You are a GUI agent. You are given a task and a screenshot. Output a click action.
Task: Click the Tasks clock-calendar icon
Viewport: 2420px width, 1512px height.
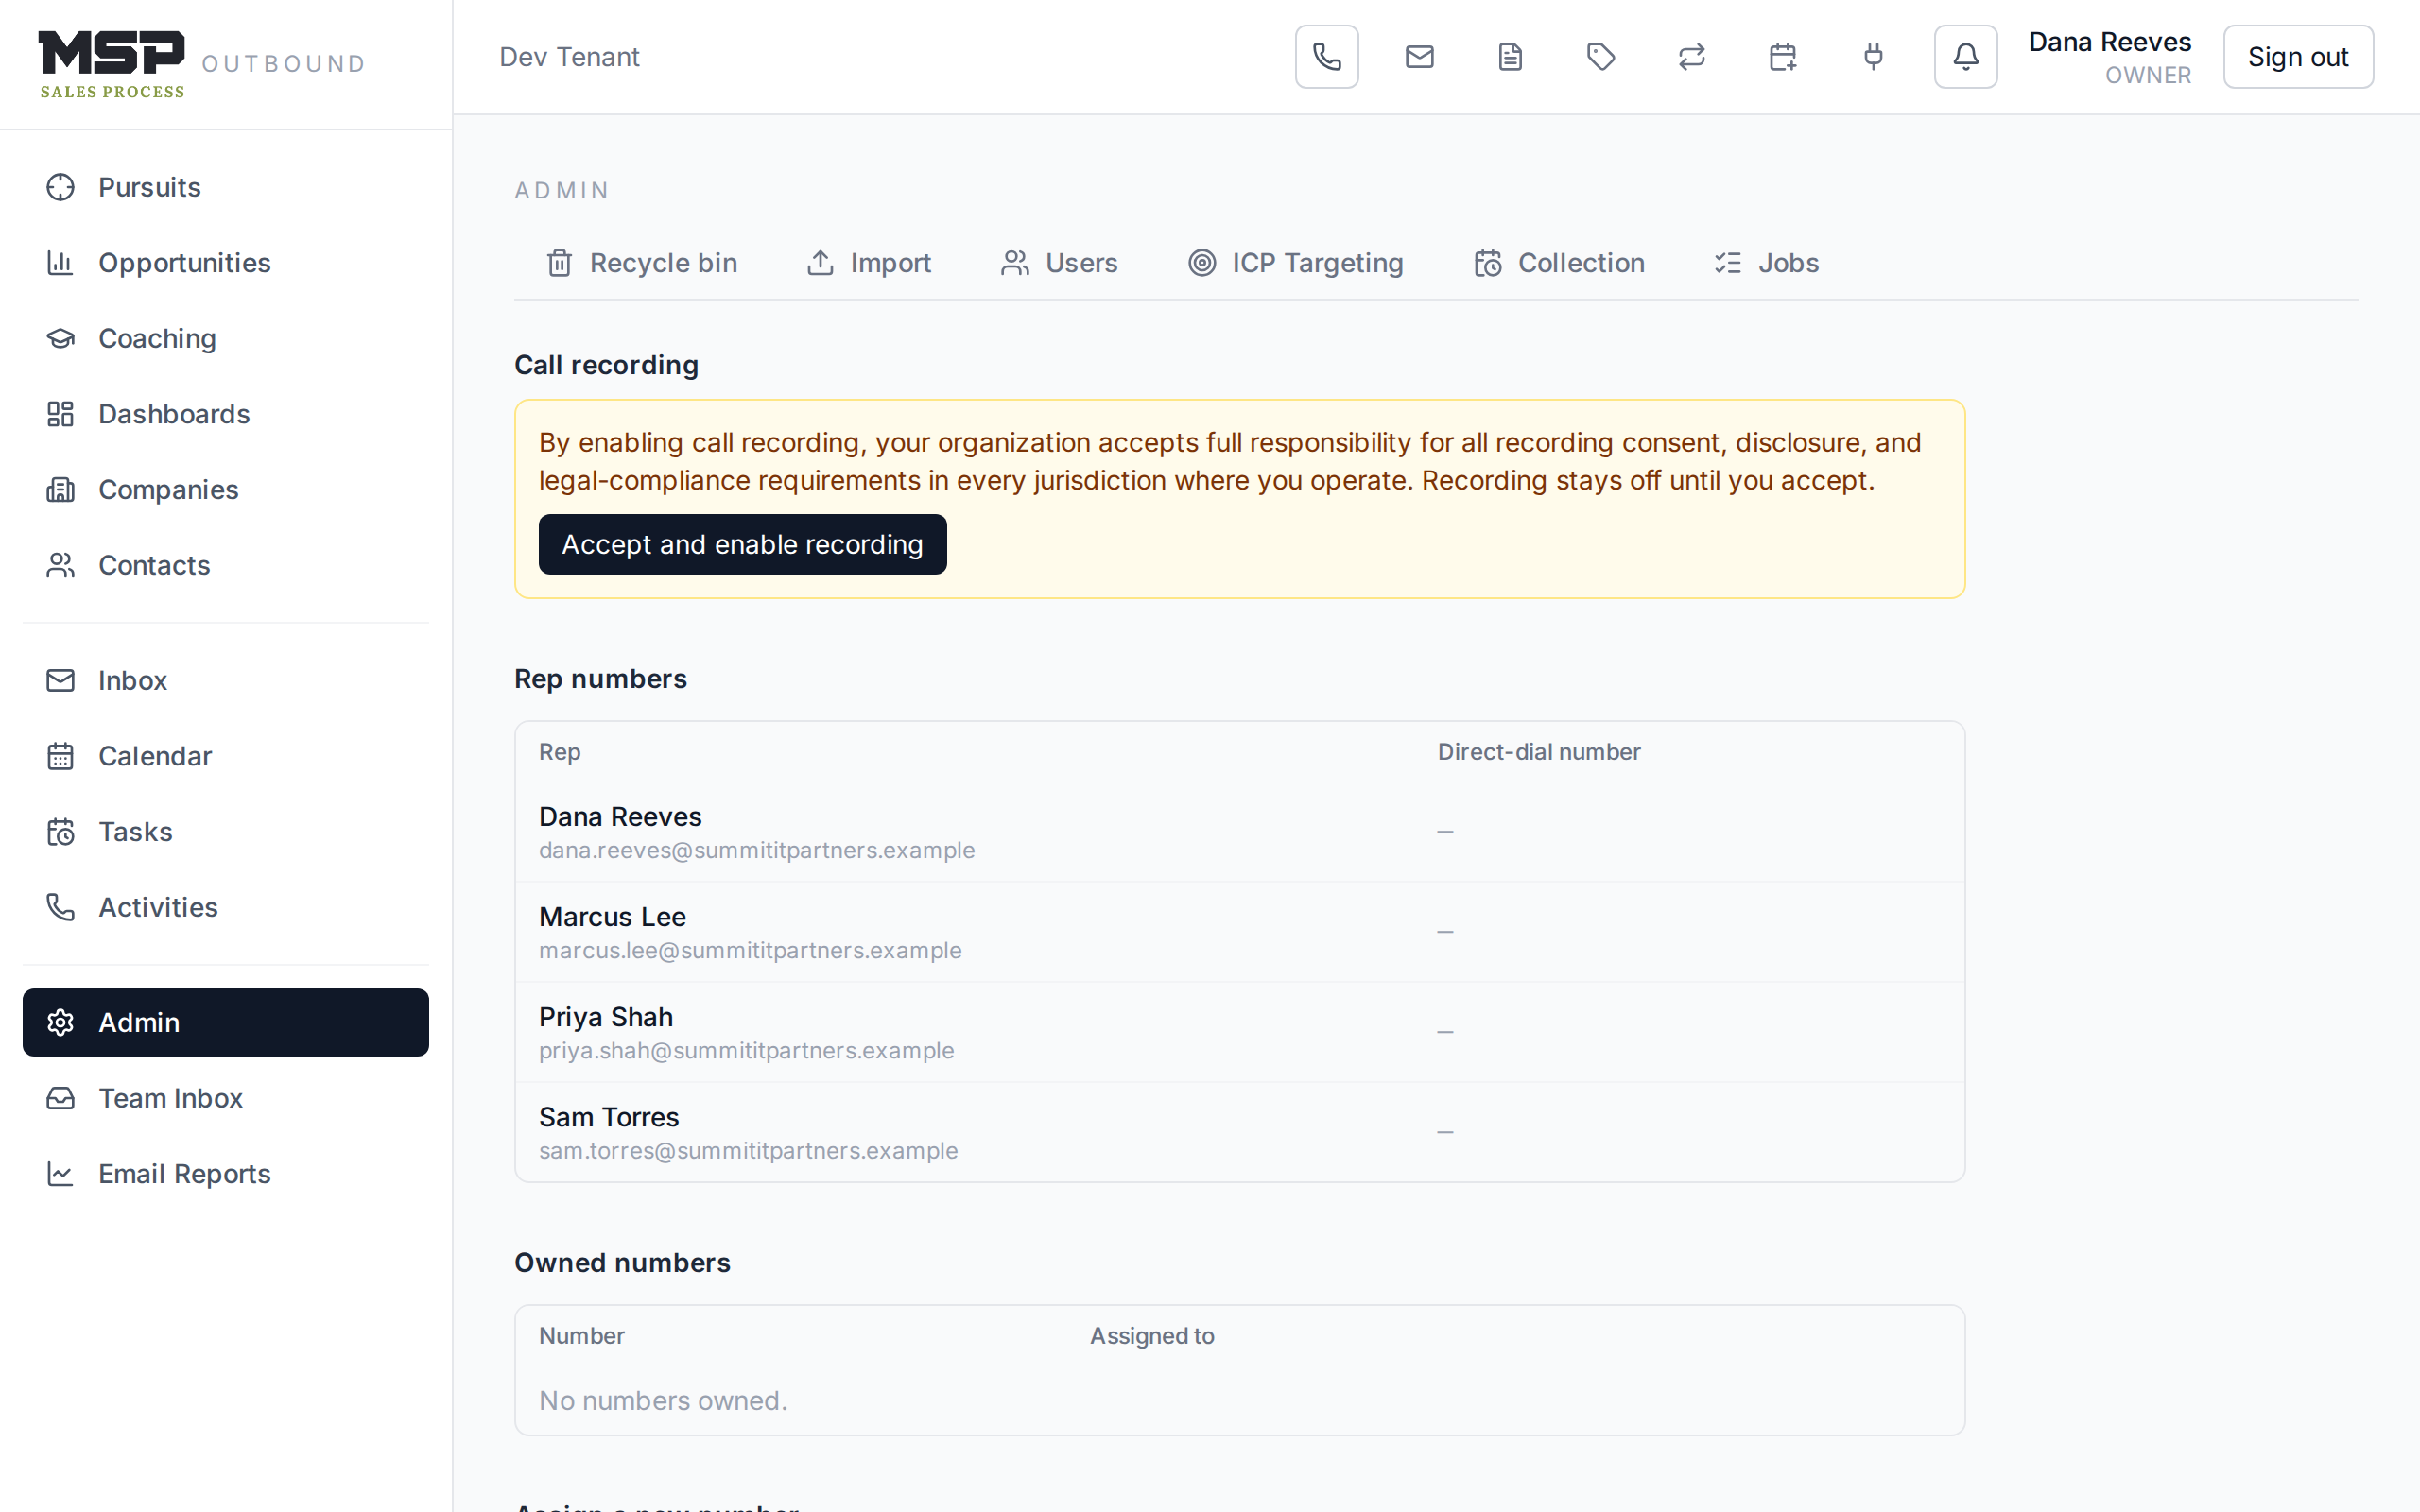click(61, 832)
